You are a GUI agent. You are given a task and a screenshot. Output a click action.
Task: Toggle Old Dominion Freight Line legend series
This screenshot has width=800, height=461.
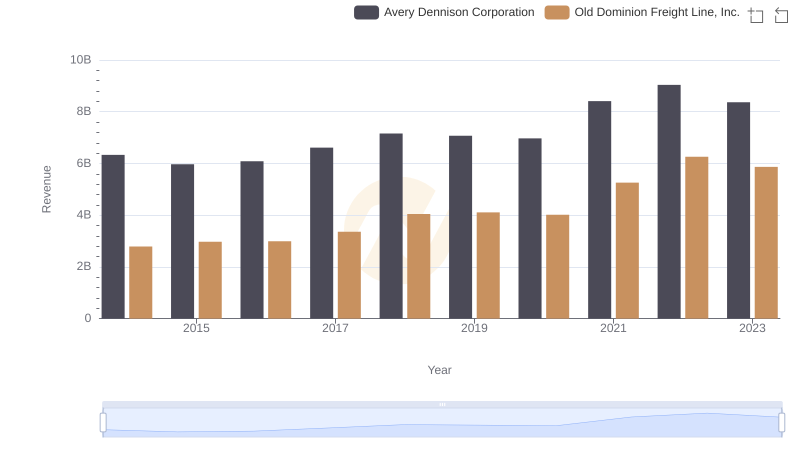click(642, 12)
